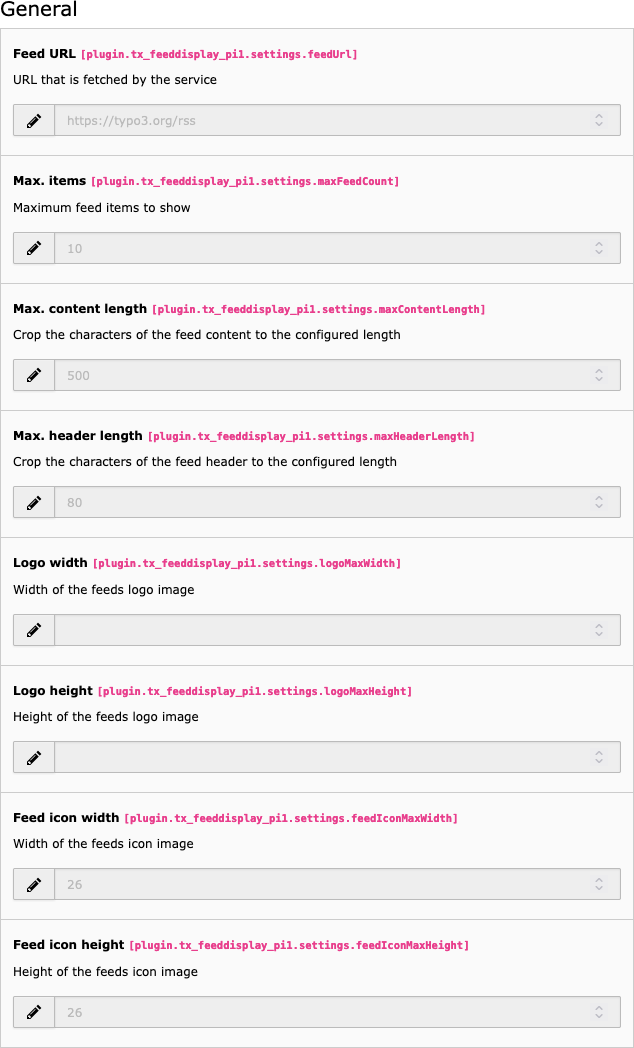Viewport: 634px width, 1048px height.
Task: Click the Feed icon width field showing 26
Action: 320,884
